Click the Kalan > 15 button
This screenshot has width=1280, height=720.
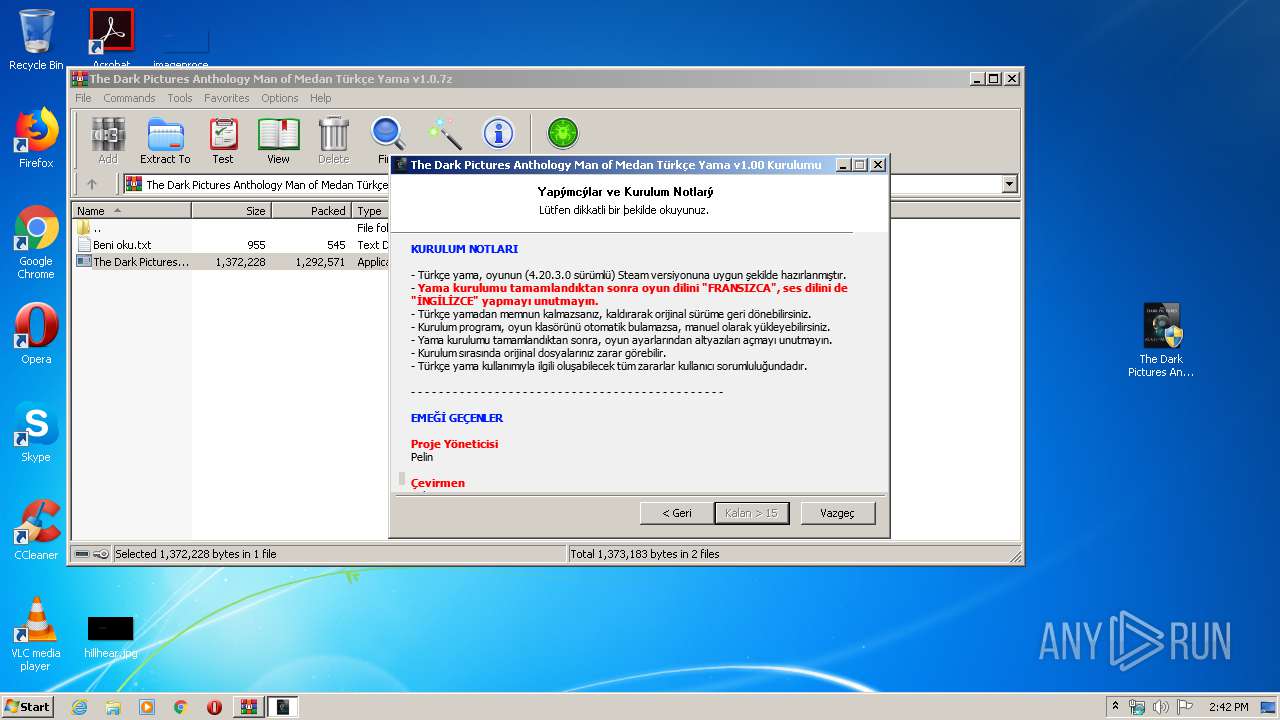click(x=752, y=513)
